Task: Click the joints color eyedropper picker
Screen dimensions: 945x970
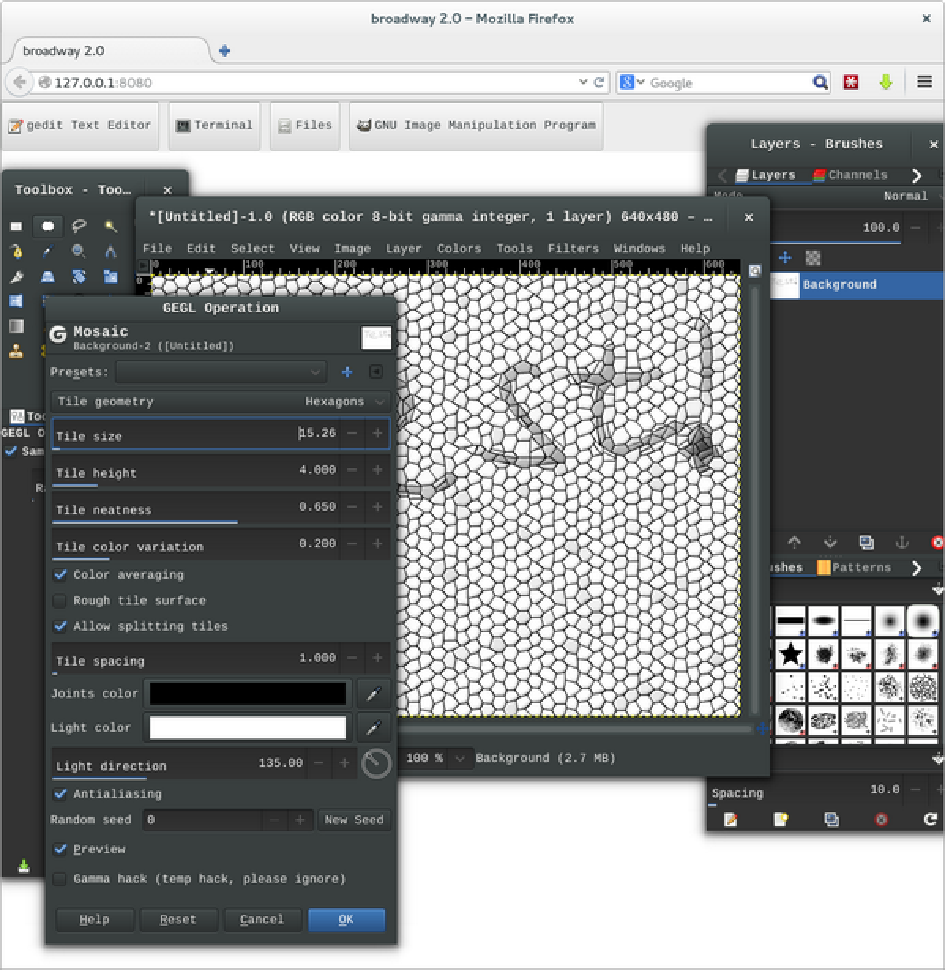Action: click(374, 693)
